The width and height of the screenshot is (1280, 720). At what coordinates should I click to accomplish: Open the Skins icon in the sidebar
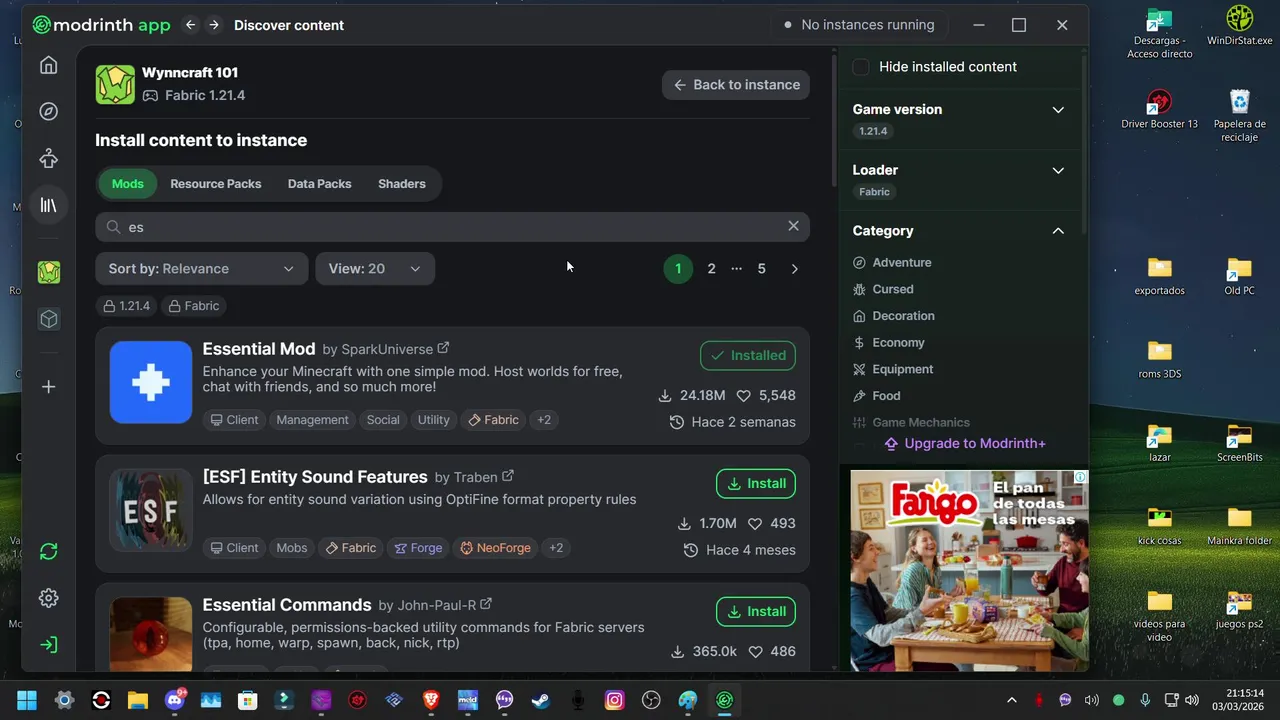click(48, 158)
